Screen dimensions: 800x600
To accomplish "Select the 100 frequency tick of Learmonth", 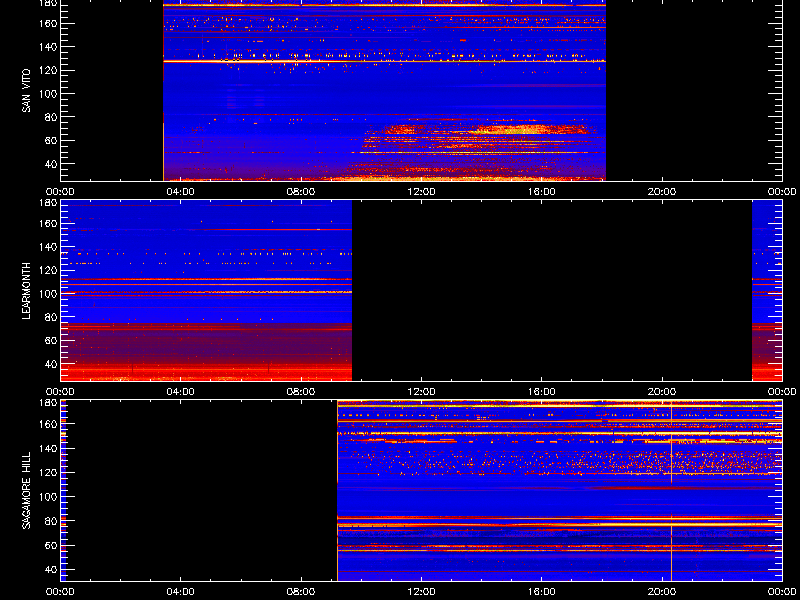I will tap(50, 294).
